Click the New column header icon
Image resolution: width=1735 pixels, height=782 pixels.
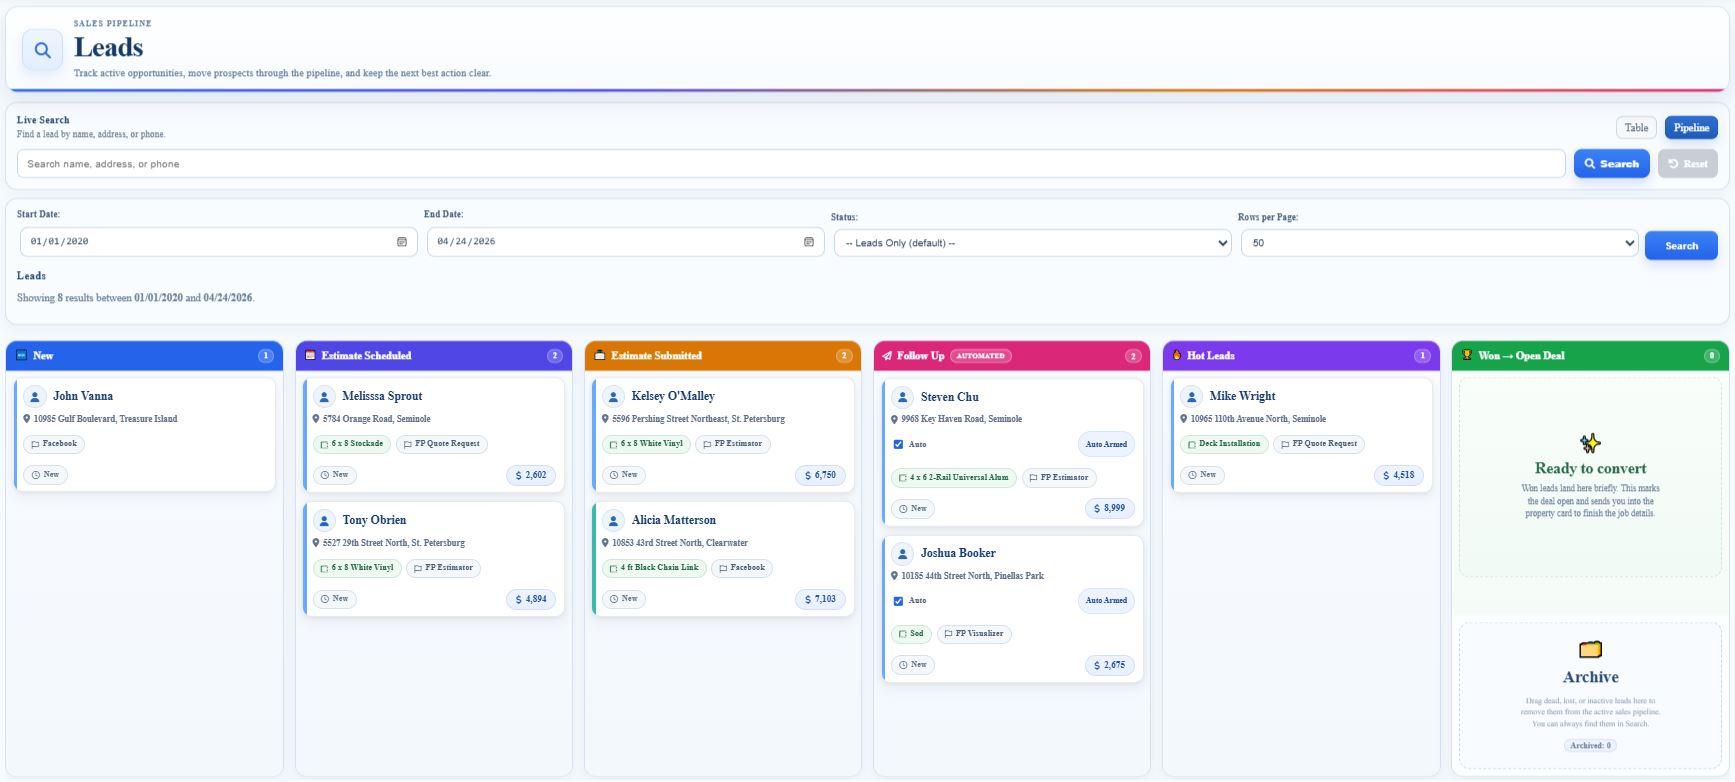pos(22,355)
